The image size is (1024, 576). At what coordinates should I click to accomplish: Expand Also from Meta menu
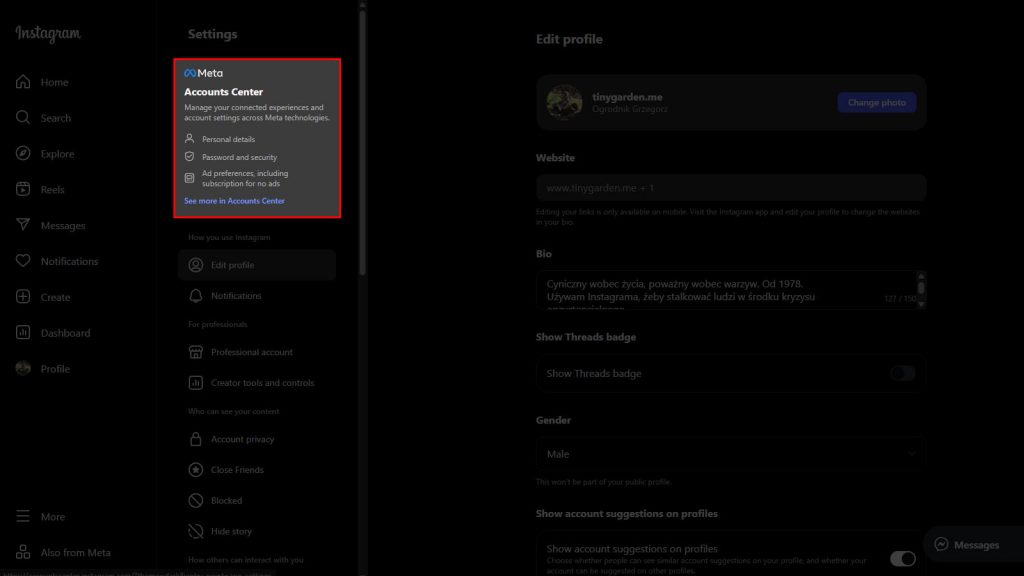click(x=23, y=552)
